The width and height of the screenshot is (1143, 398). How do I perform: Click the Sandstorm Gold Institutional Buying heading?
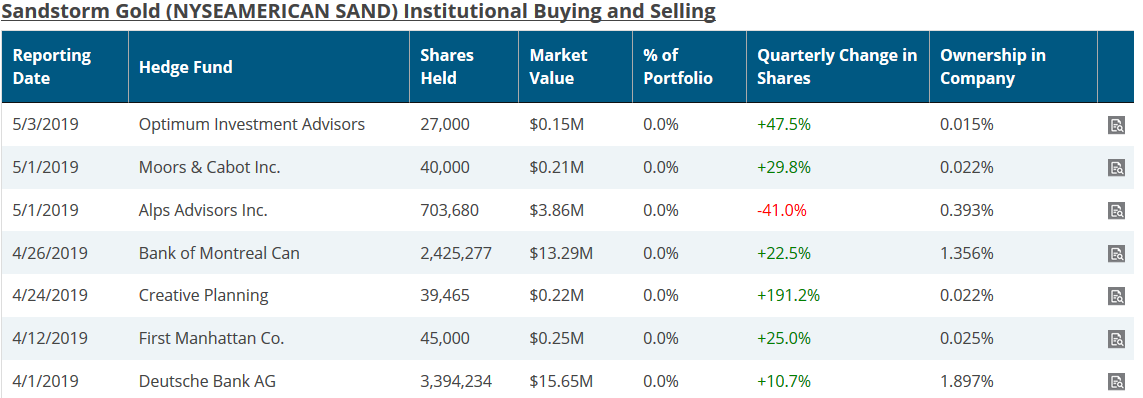(358, 12)
